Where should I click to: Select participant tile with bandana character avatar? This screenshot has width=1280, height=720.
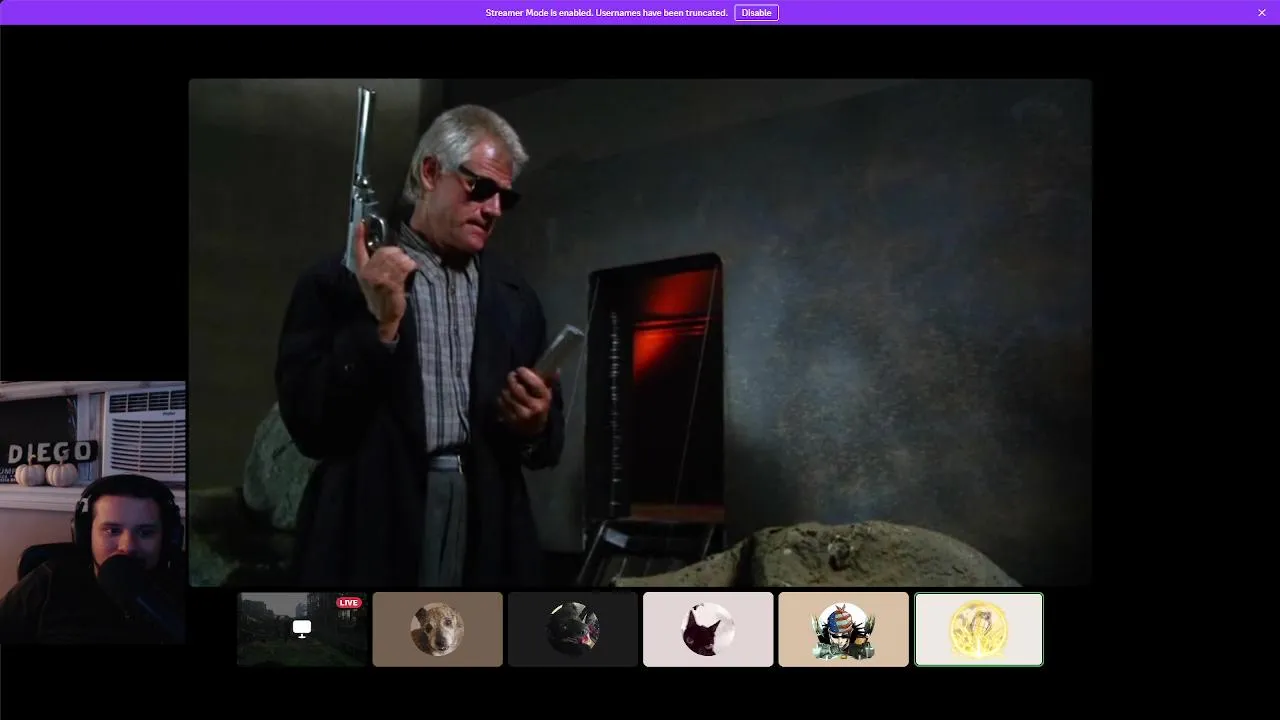point(843,629)
